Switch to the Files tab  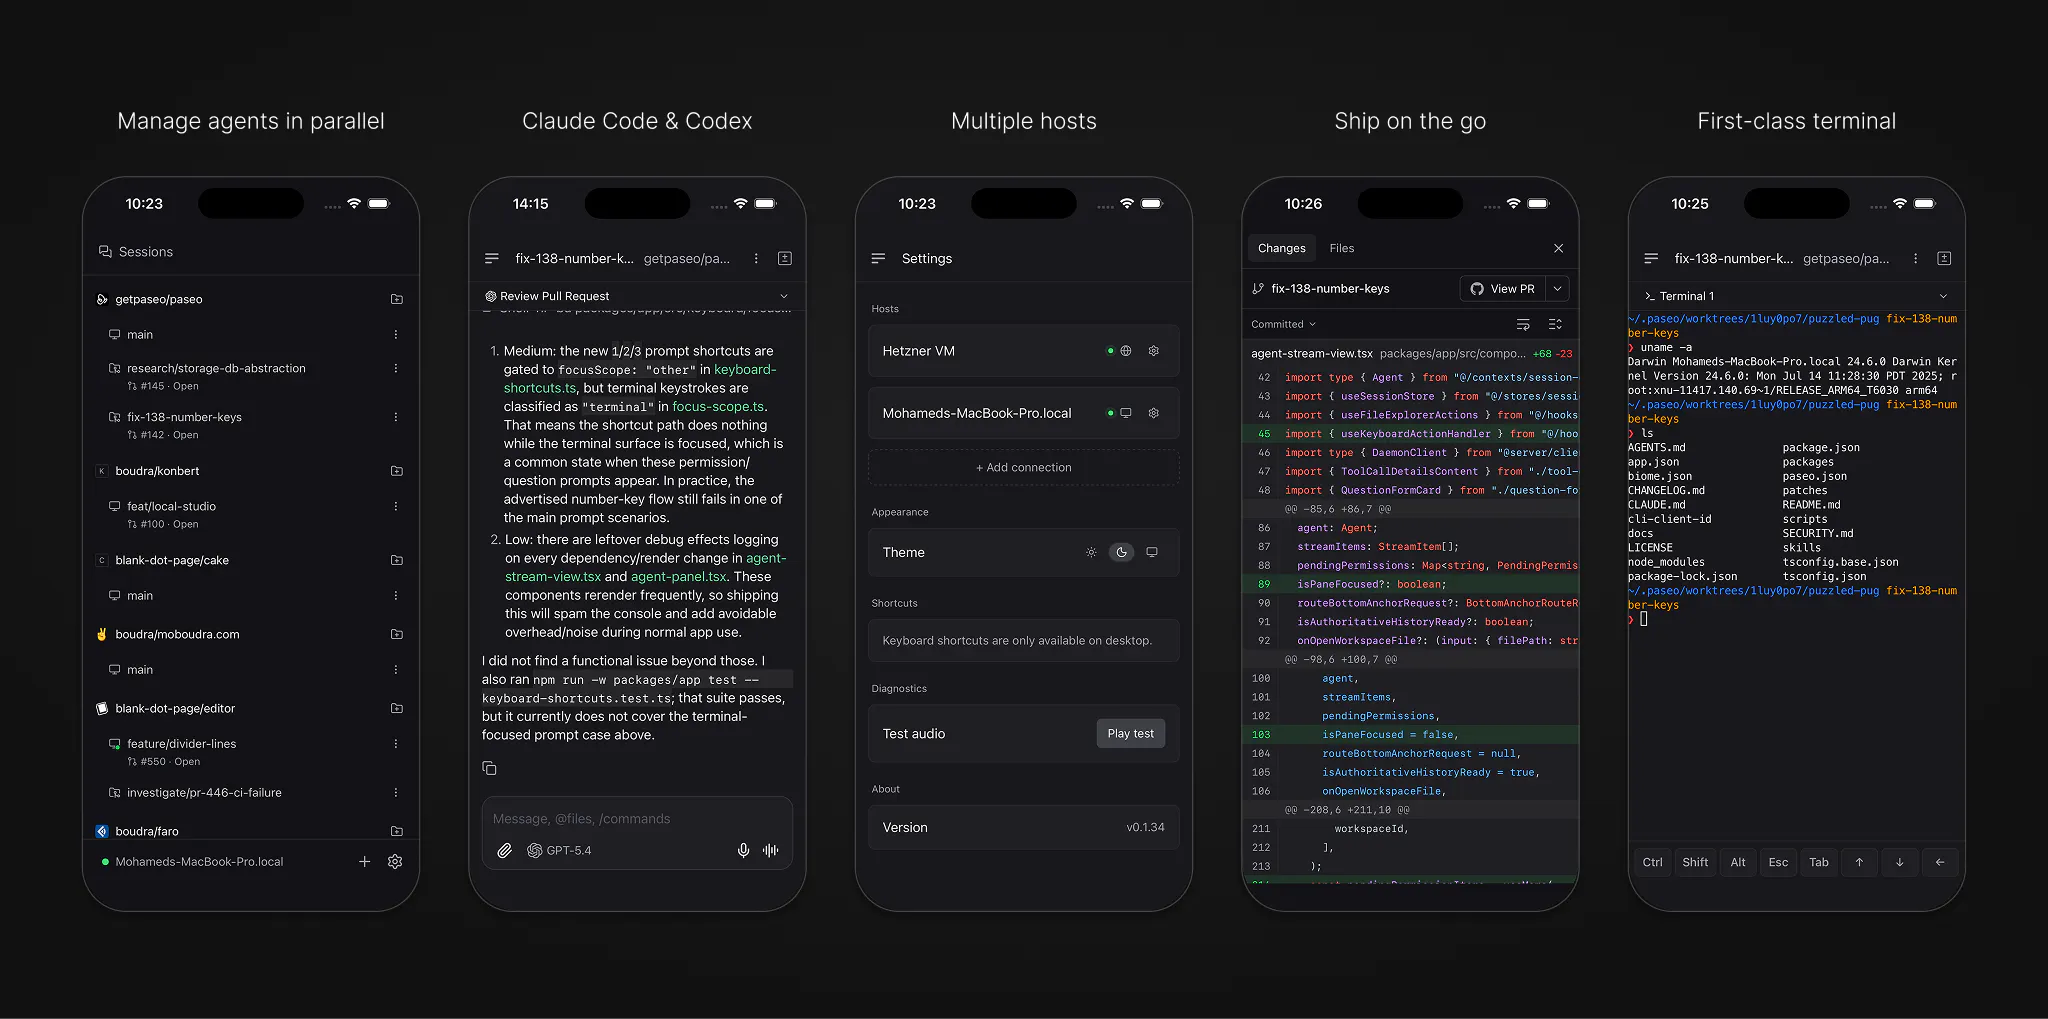[x=1341, y=248]
